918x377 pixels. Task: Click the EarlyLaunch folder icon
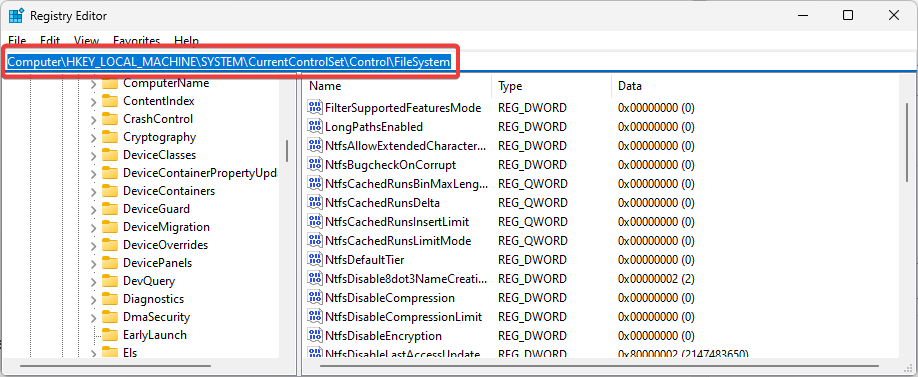coord(110,335)
